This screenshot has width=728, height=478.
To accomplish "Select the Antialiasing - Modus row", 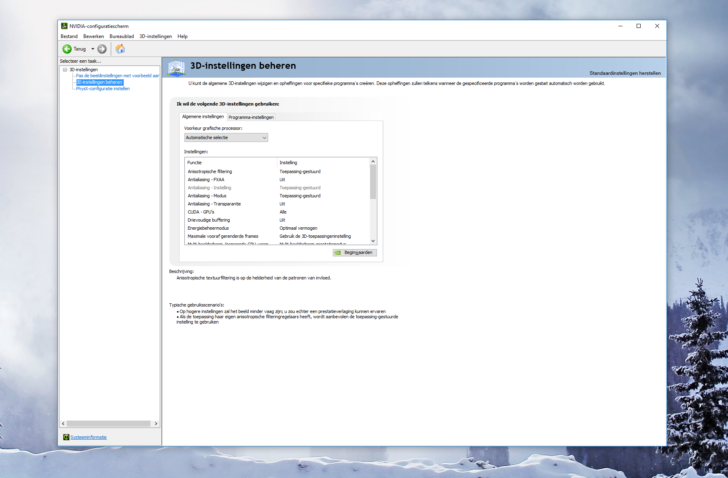I will 277,196.
